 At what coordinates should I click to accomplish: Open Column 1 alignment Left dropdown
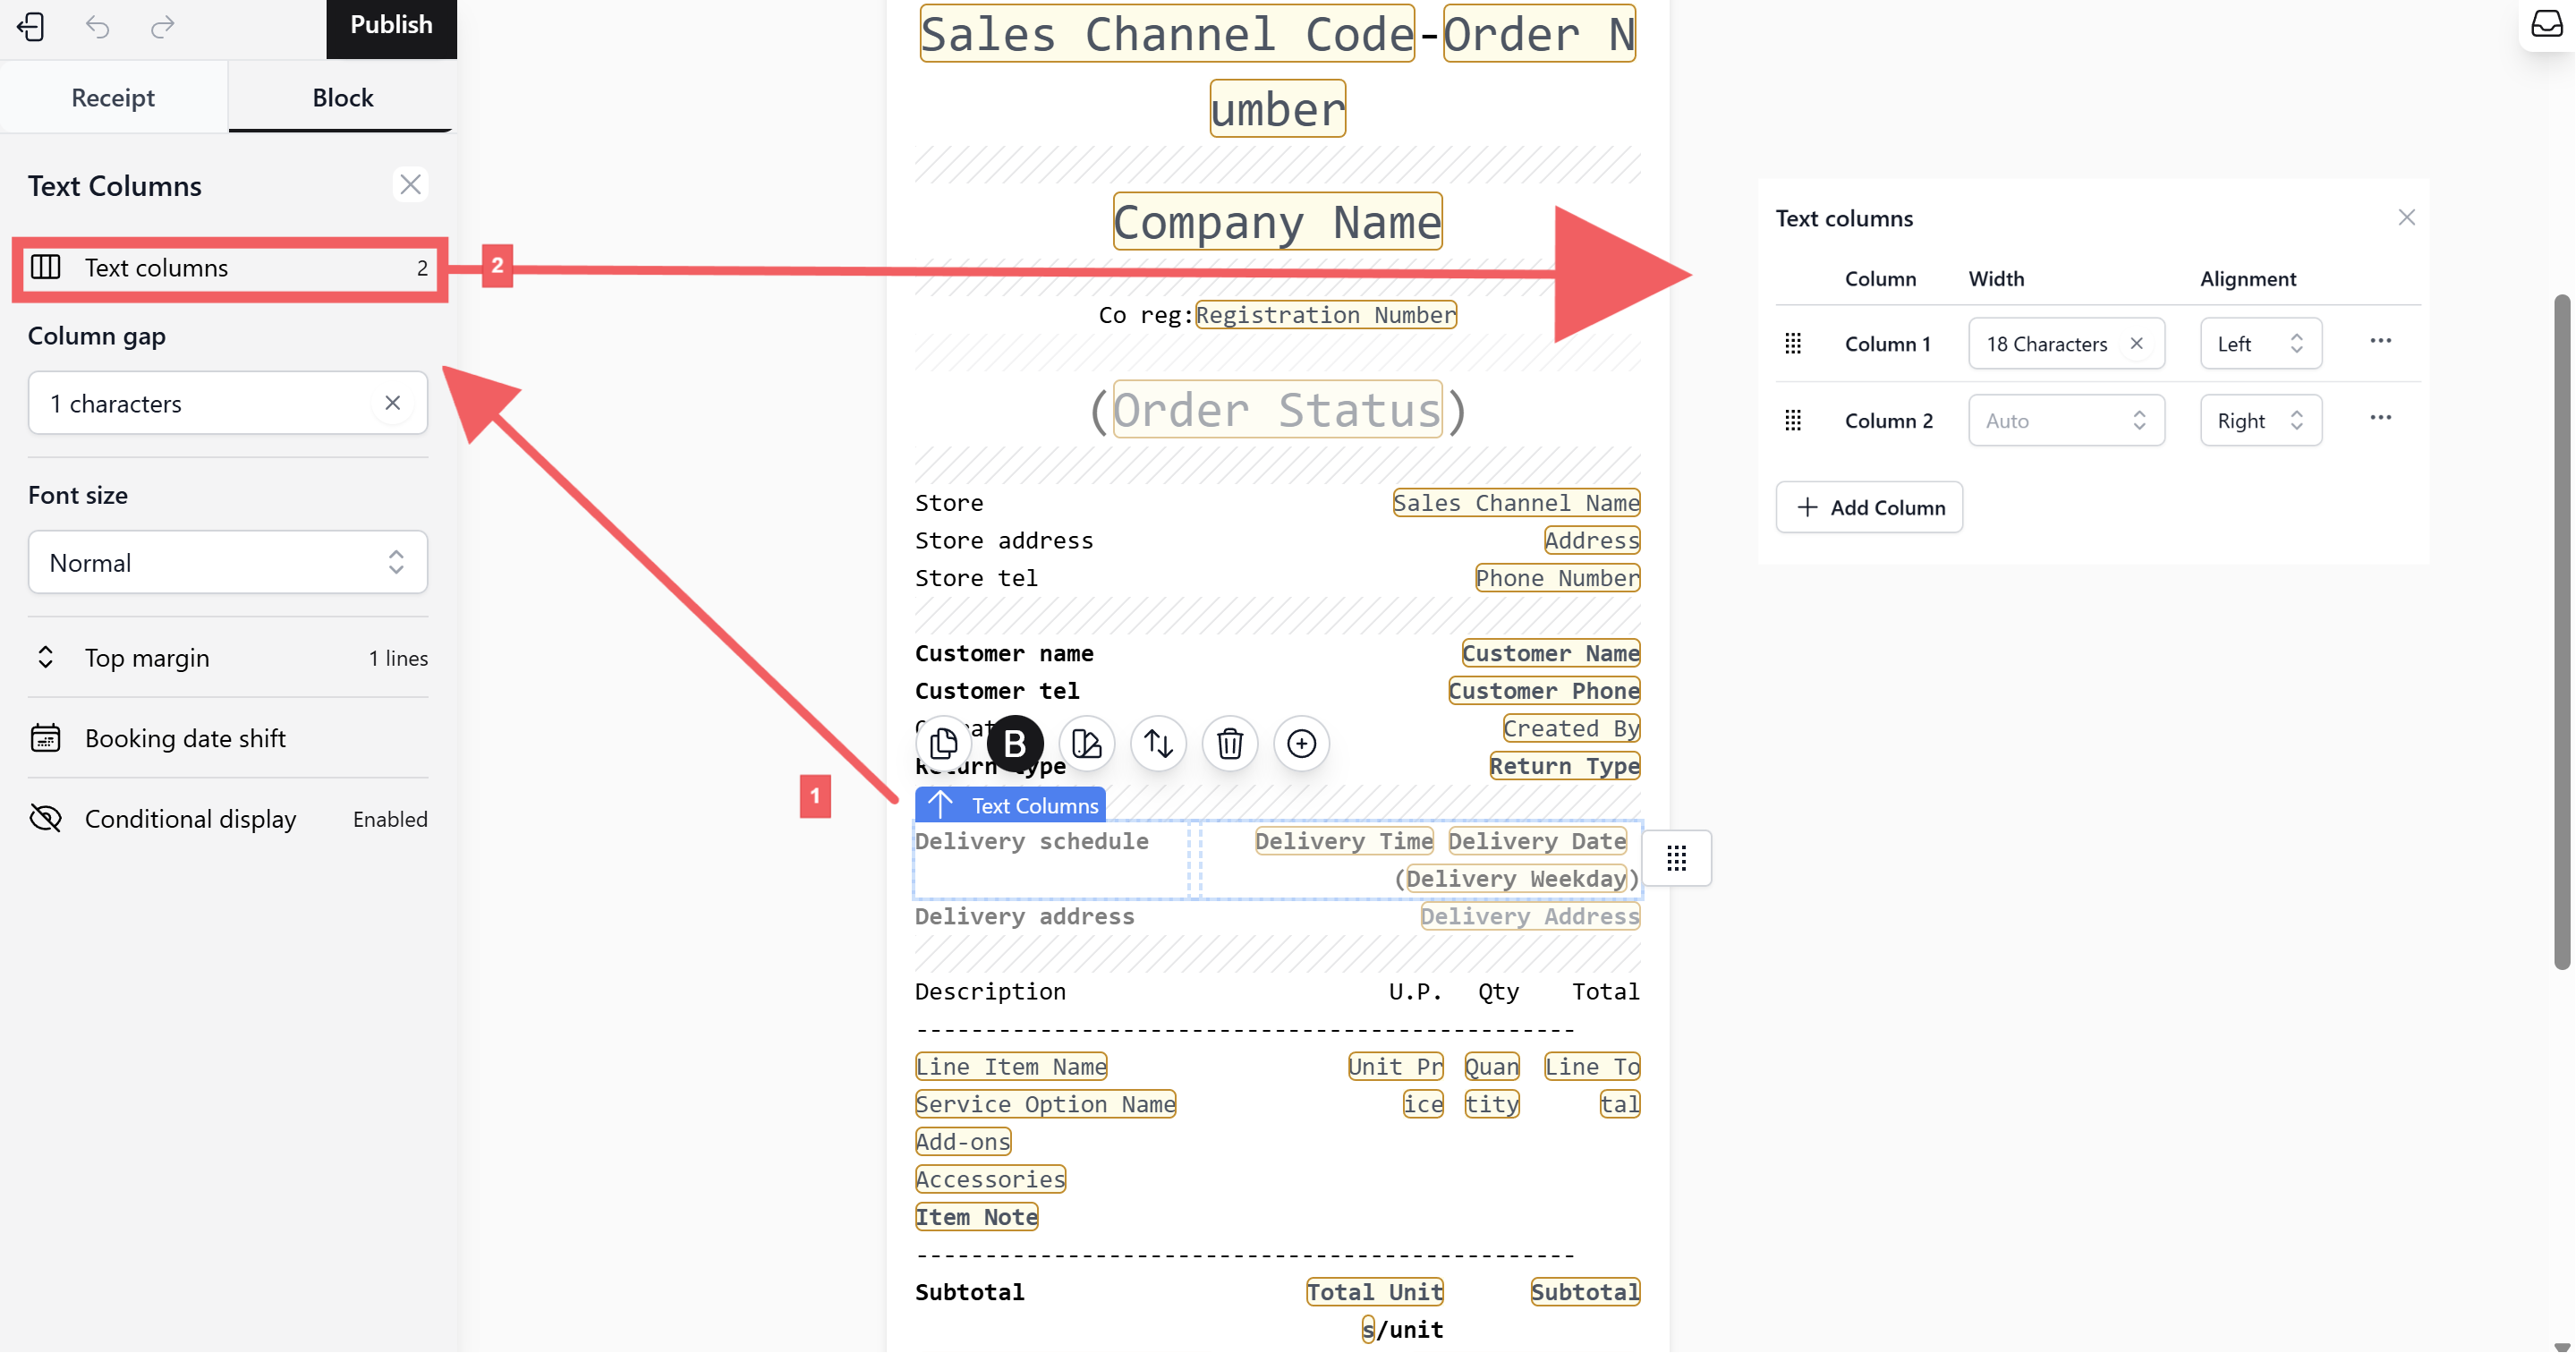point(2260,343)
